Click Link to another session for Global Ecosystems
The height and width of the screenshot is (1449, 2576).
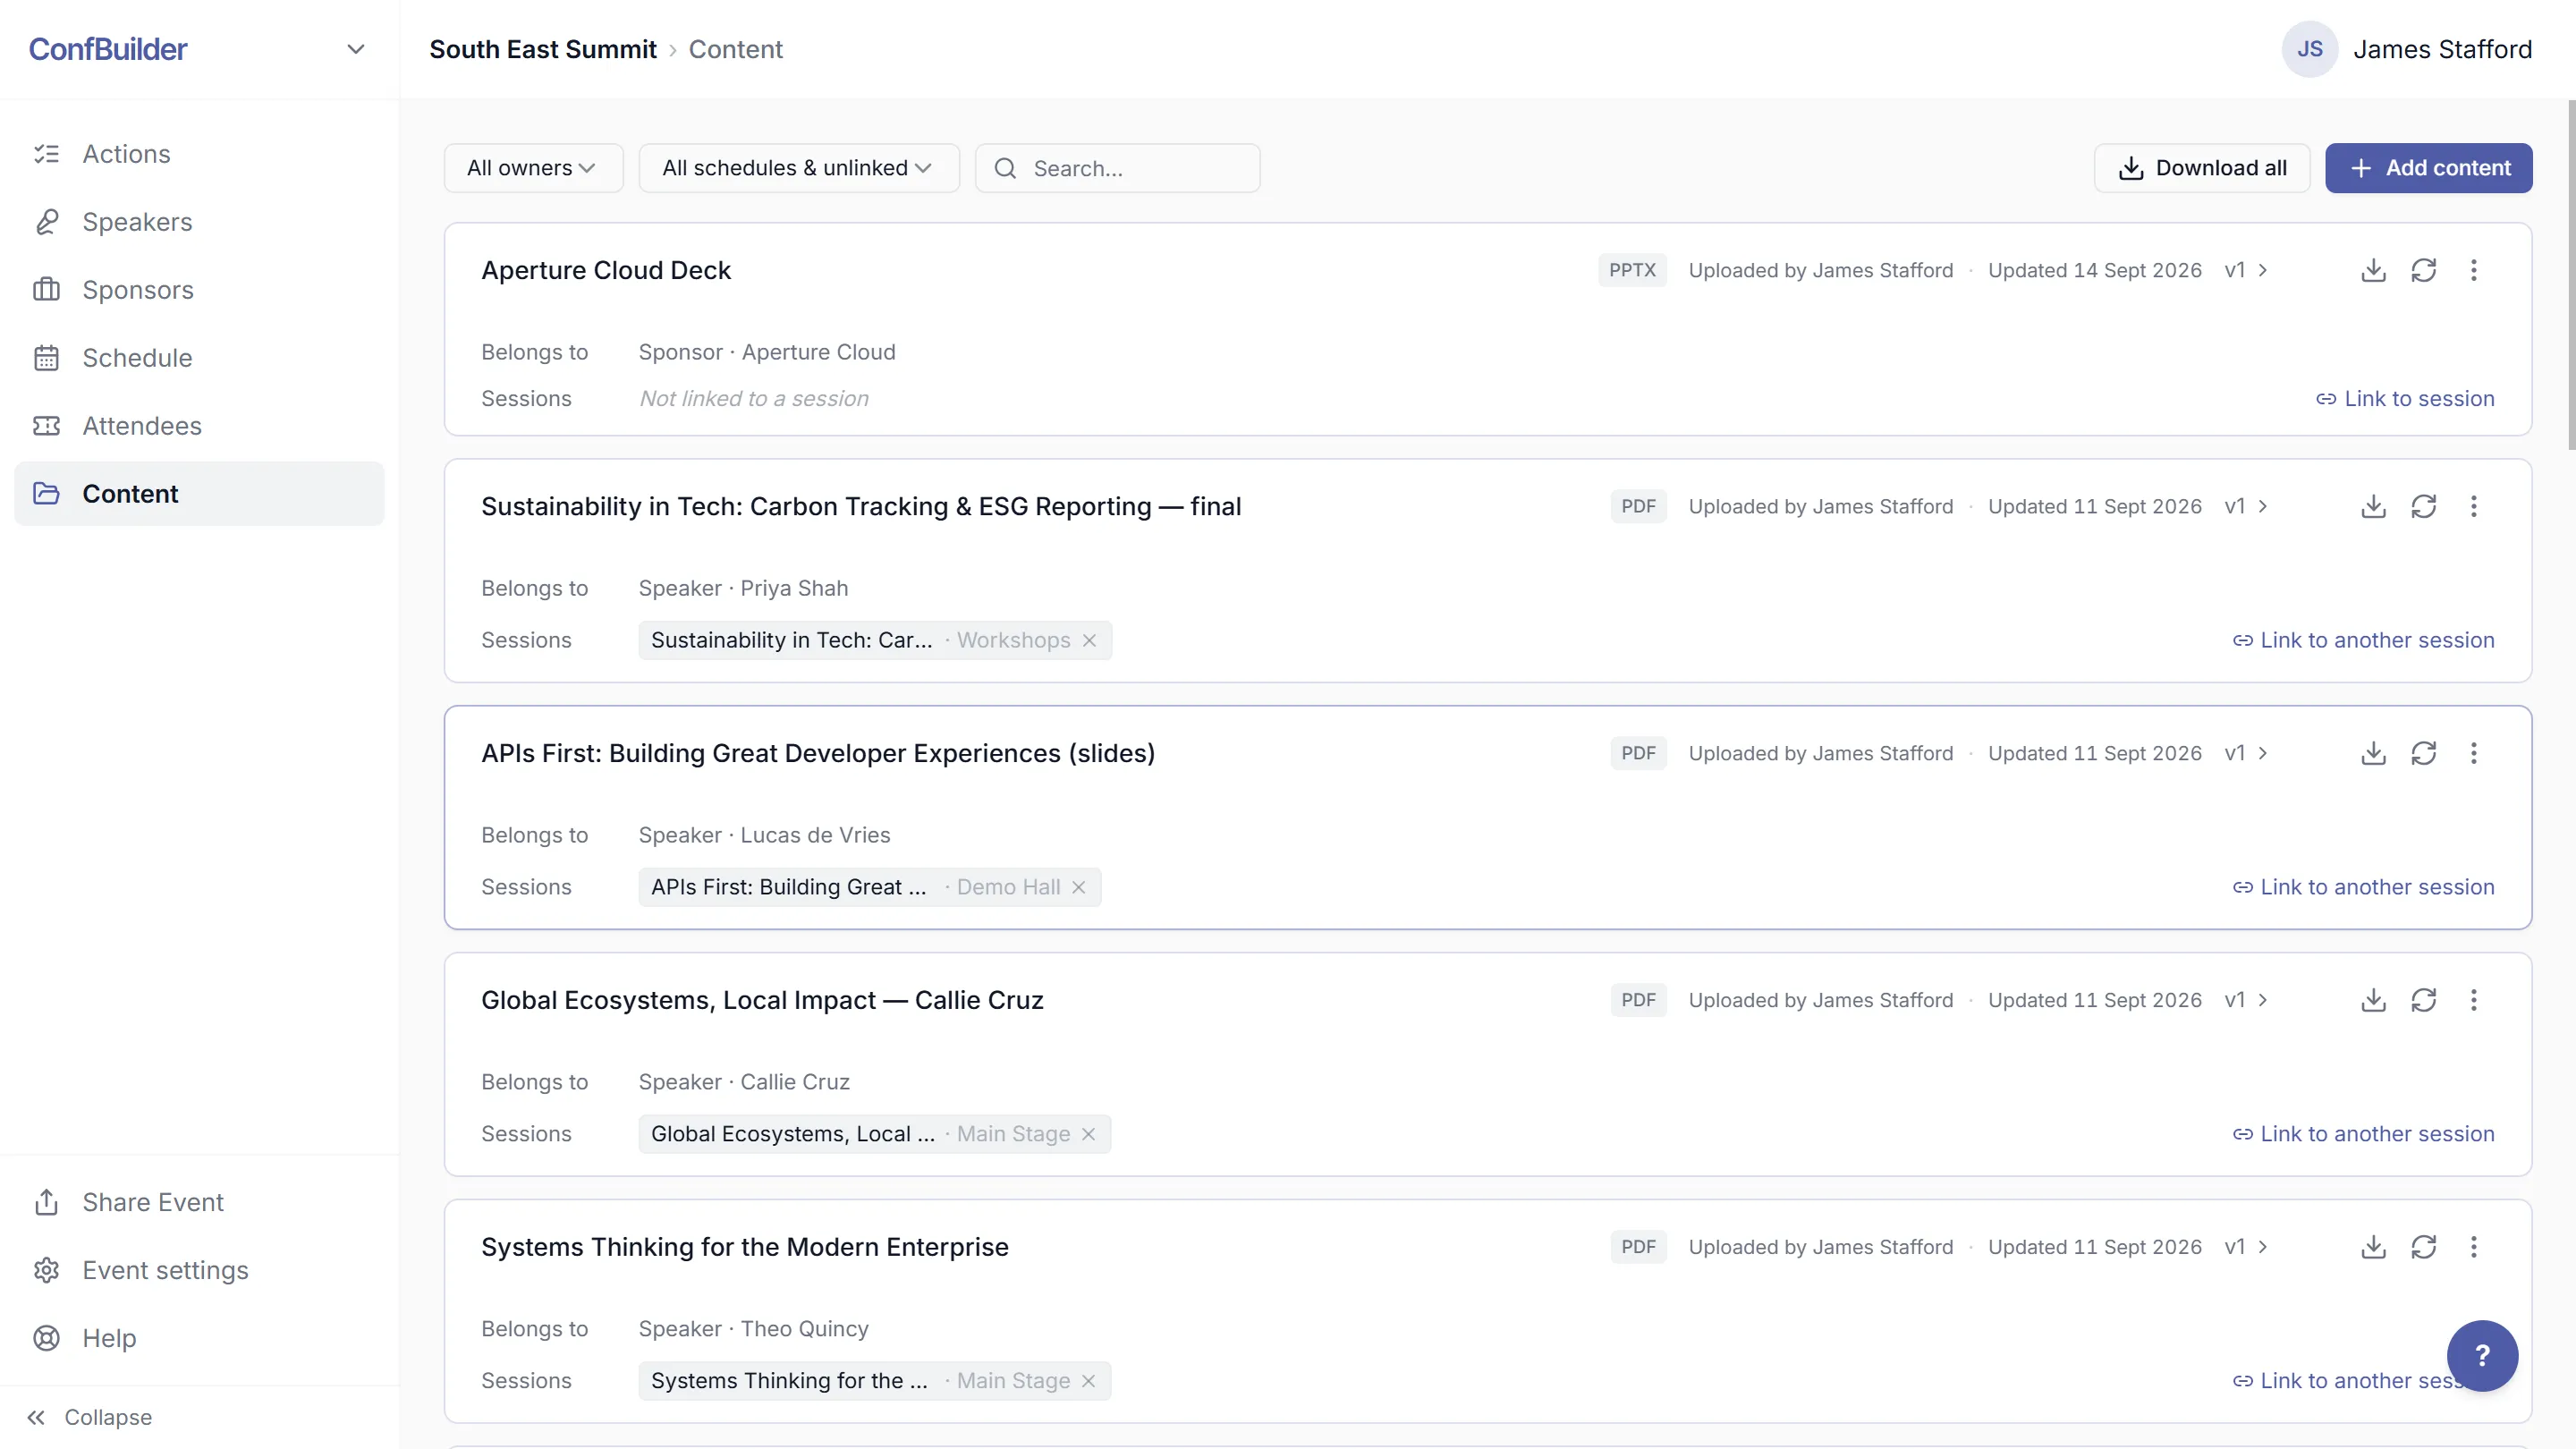[x=2363, y=1134]
